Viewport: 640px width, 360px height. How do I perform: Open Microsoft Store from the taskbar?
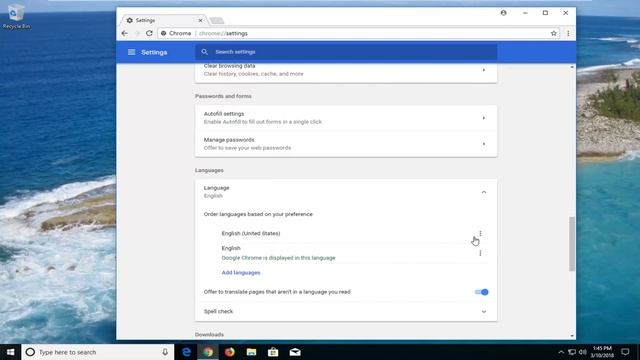(x=273, y=352)
